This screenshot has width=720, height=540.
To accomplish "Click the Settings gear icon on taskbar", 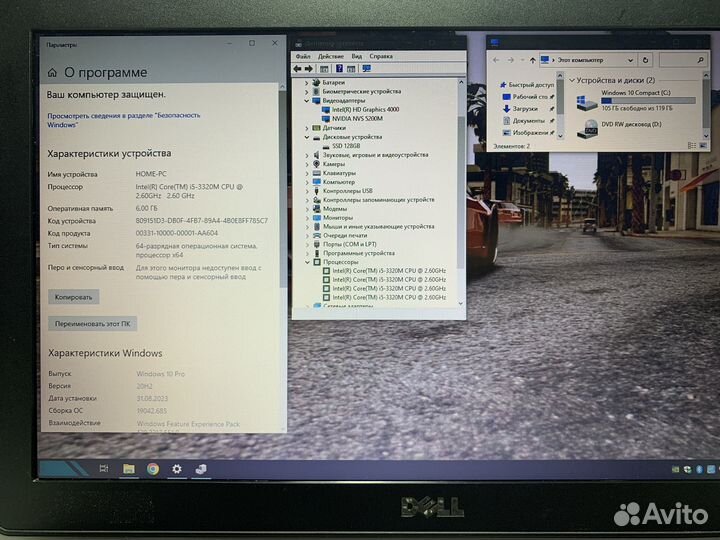I will point(177,469).
